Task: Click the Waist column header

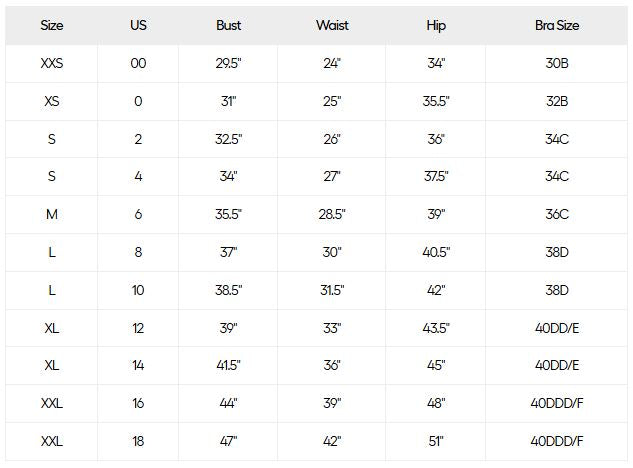Action: [332, 25]
